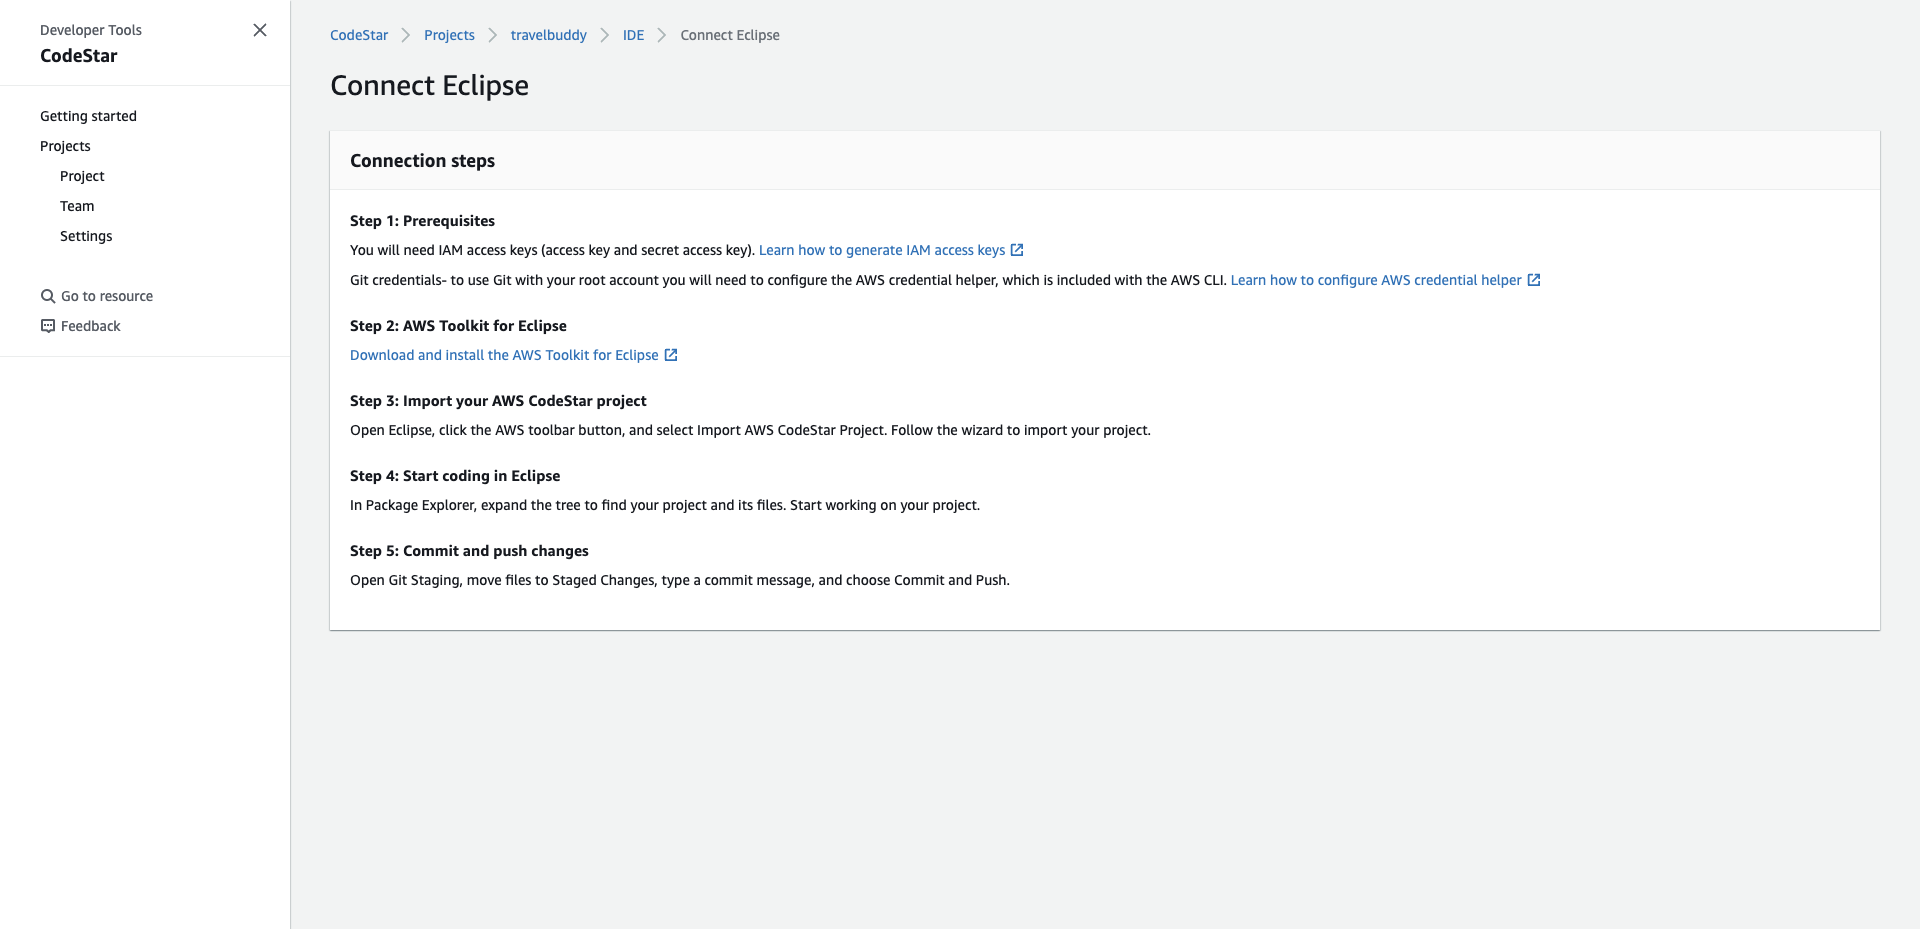Click the Connect Eclipse breadcrumb text

coord(730,35)
